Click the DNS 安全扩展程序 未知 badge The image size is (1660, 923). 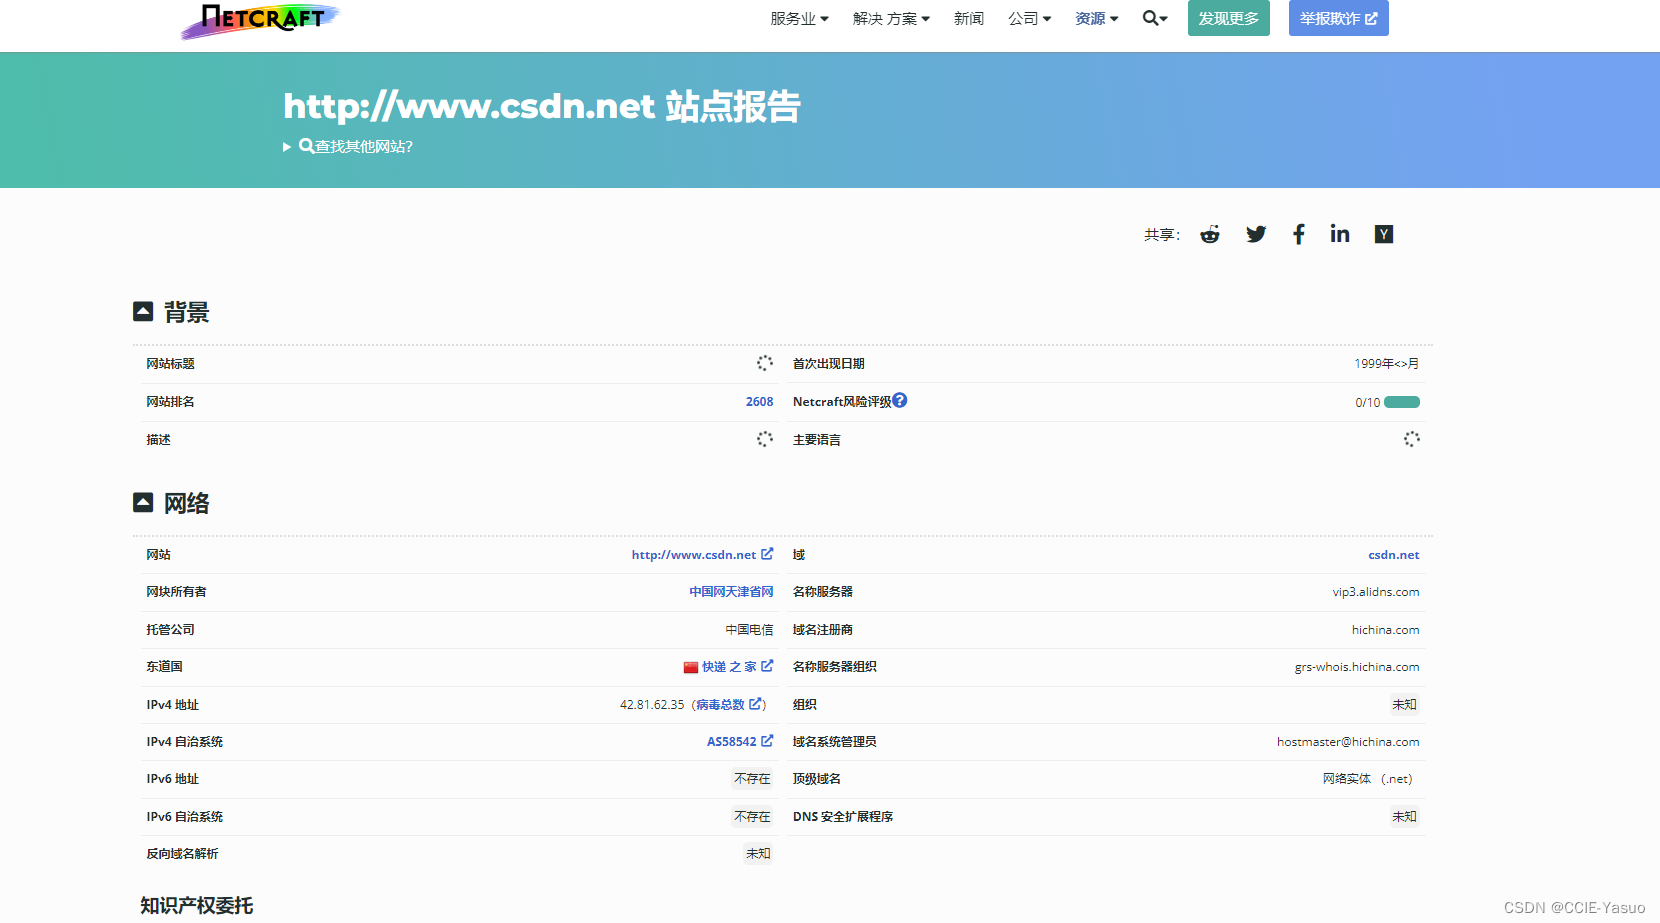[x=1404, y=817]
